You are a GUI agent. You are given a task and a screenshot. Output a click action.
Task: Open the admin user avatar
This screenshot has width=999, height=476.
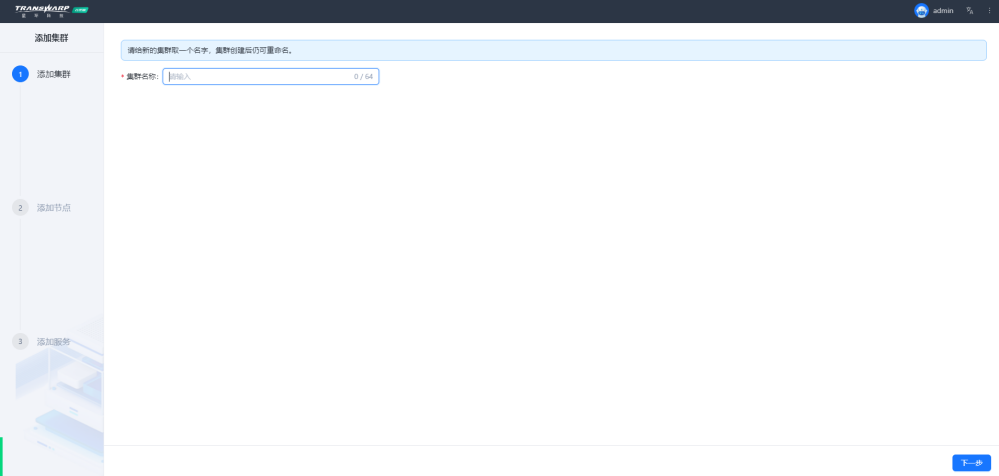[x=921, y=10]
